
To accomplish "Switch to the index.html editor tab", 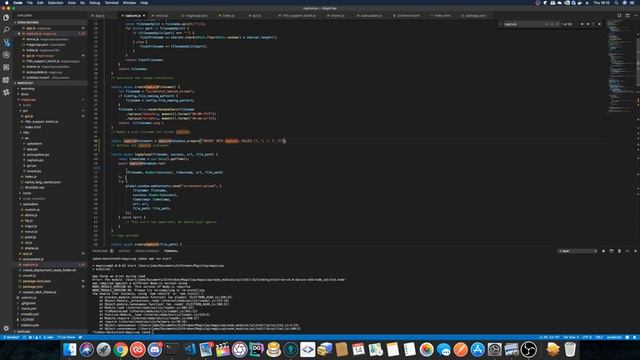I will click(x=443, y=16).
